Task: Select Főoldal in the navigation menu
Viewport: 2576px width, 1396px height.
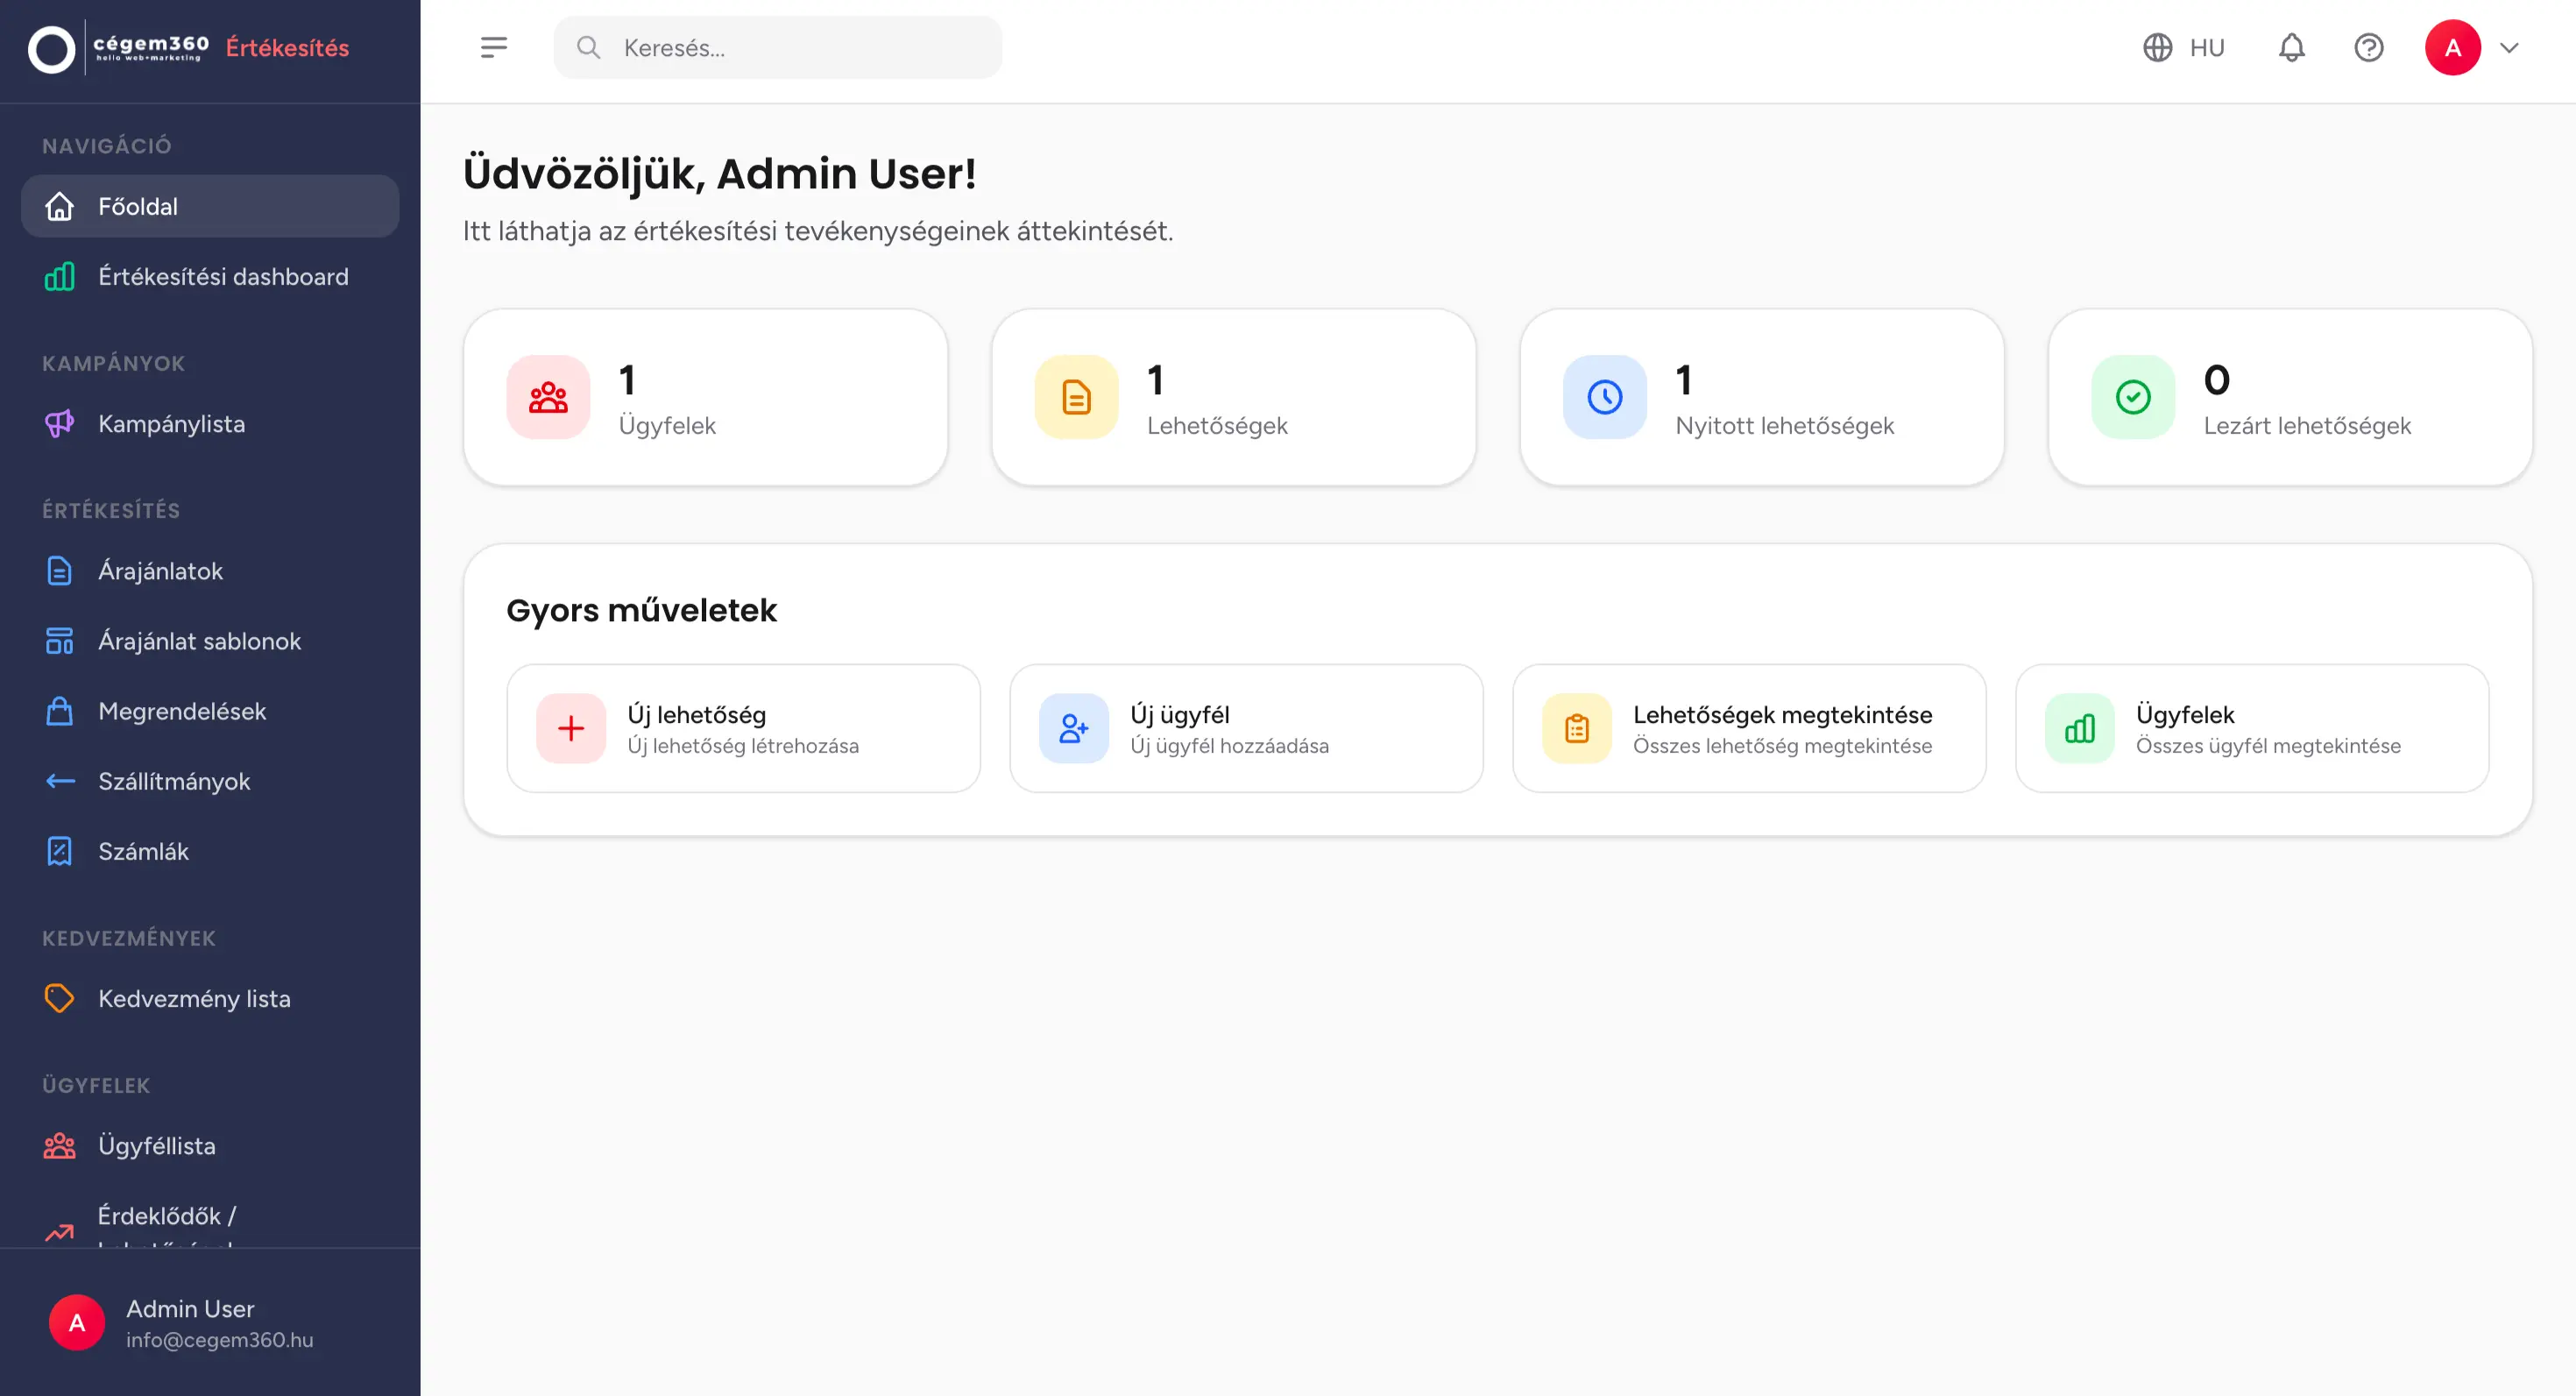Action: pyautogui.click(x=137, y=206)
